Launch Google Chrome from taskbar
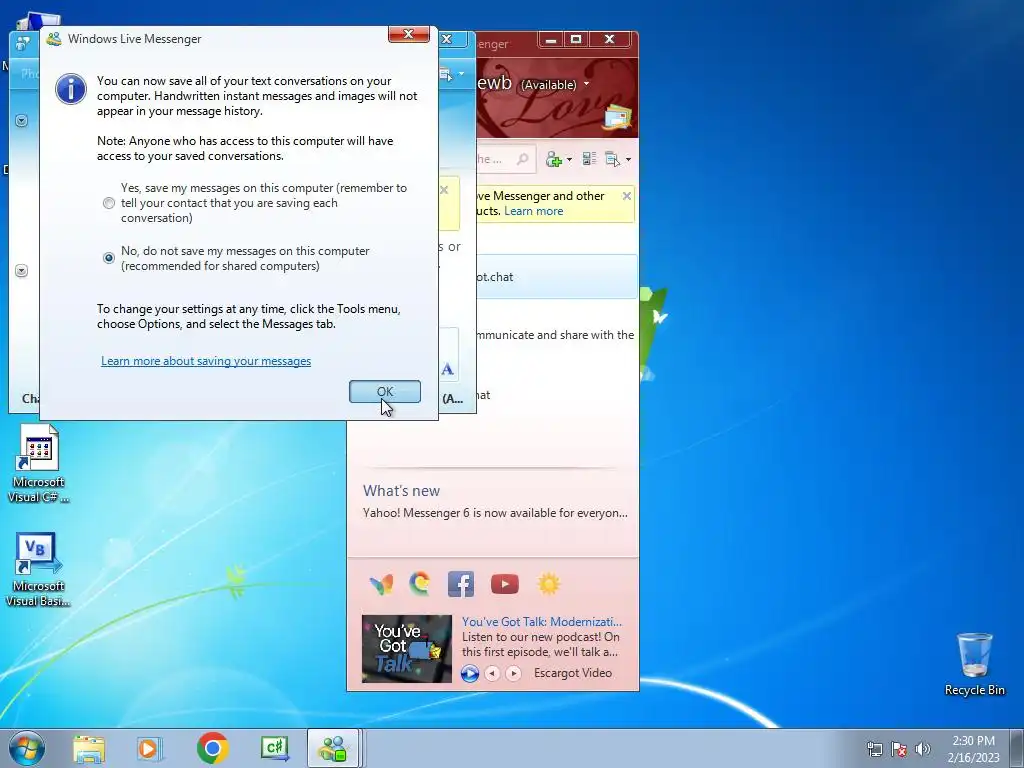 (212, 748)
